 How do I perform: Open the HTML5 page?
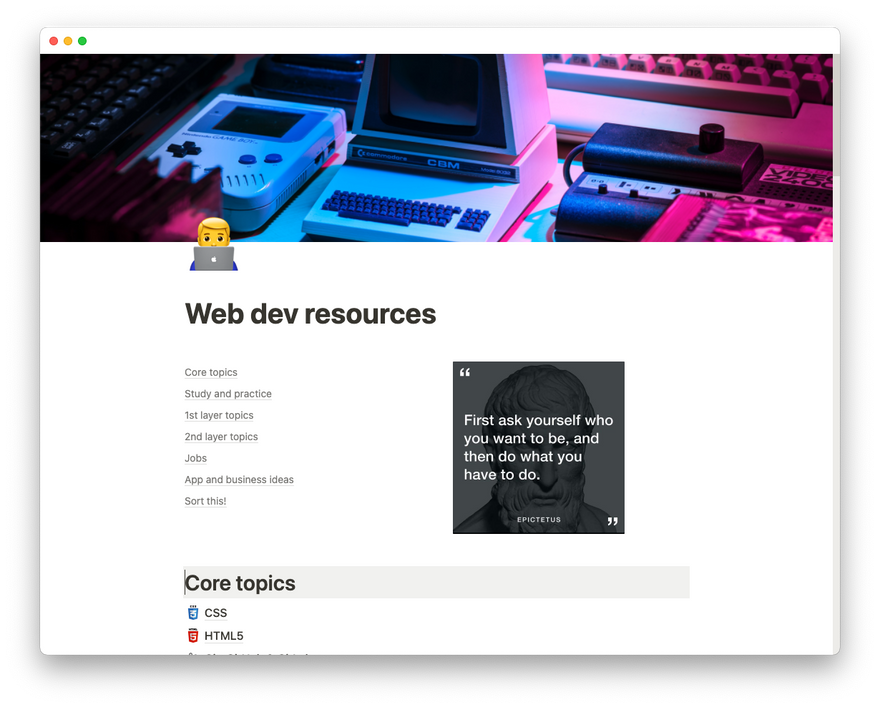pyautogui.click(x=224, y=636)
